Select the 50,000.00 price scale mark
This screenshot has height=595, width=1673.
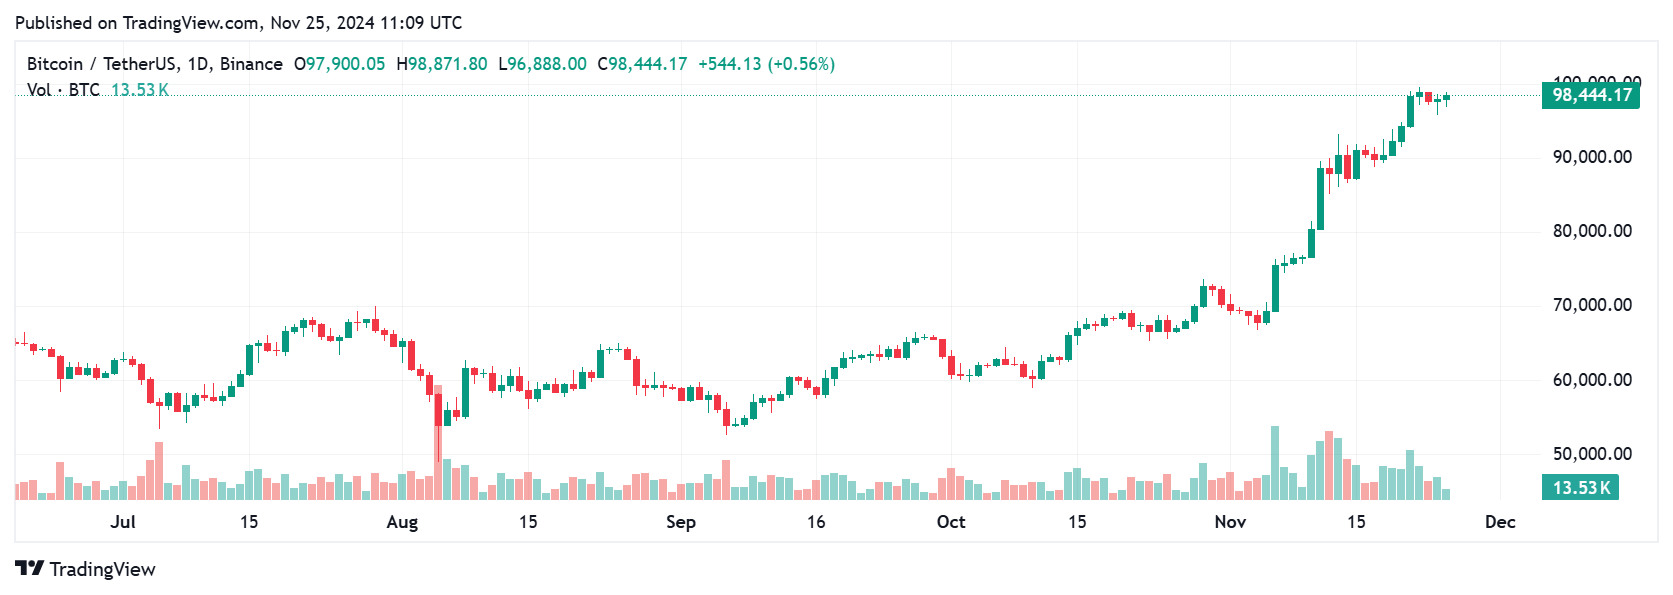coord(1592,454)
